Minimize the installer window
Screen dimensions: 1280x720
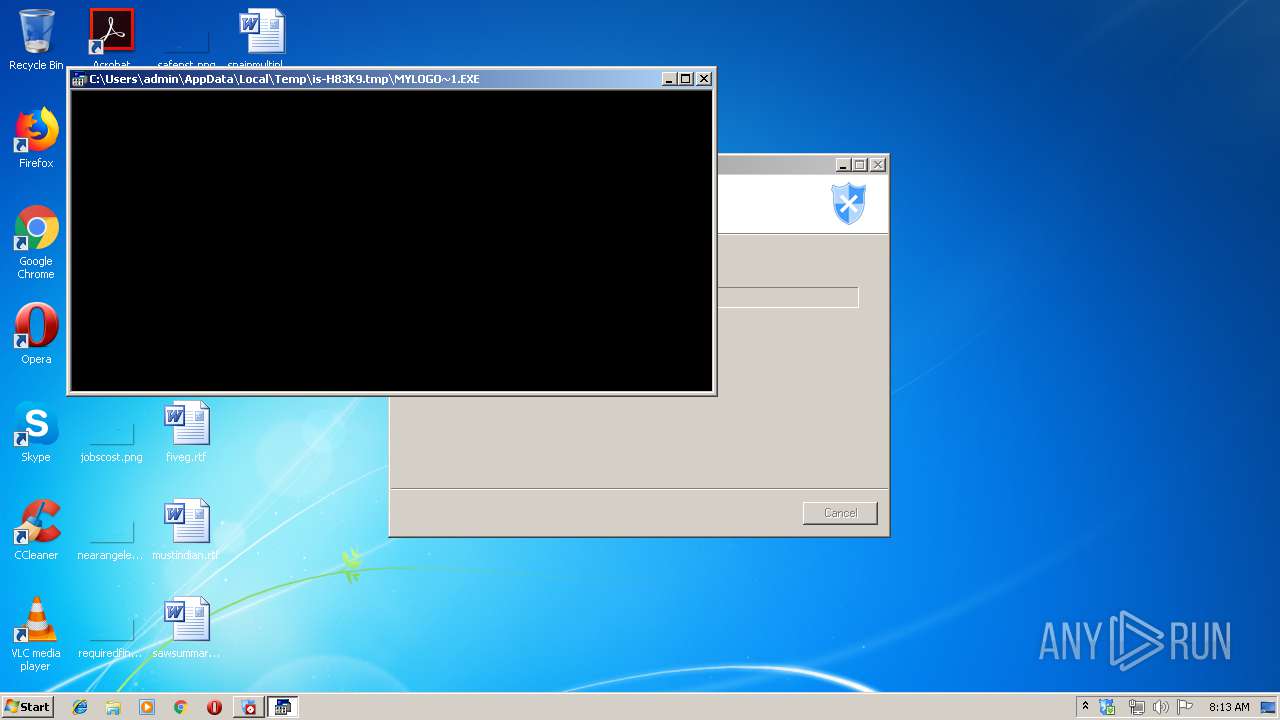843,165
